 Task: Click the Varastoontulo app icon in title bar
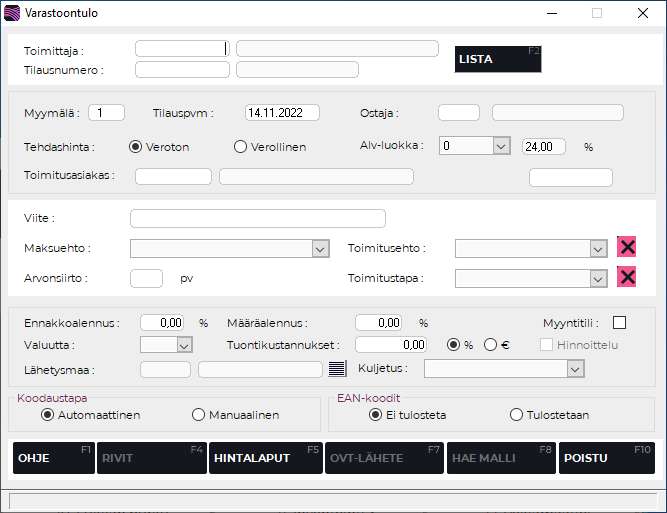click(x=13, y=14)
